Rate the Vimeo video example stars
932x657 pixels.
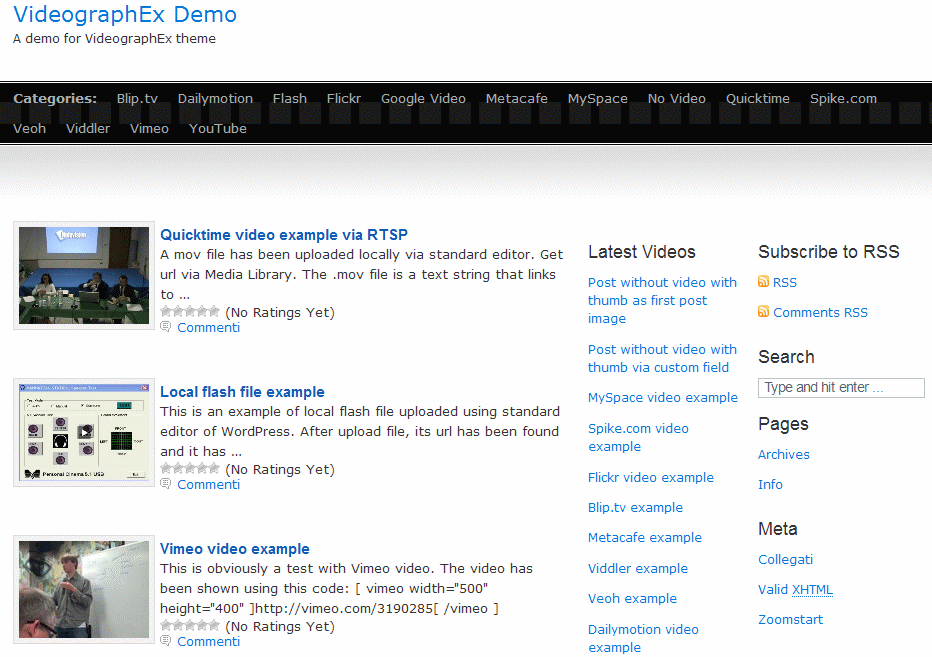190,626
